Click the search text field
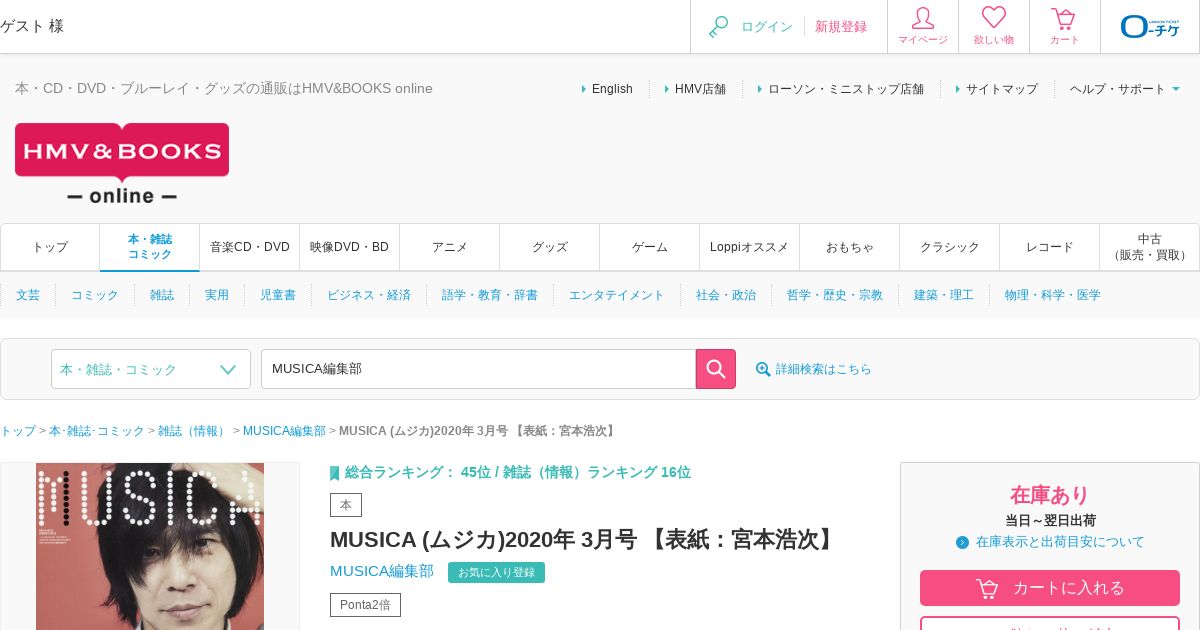Image resolution: width=1200 pixels, height=630 pixels. (x=478, y=369)
